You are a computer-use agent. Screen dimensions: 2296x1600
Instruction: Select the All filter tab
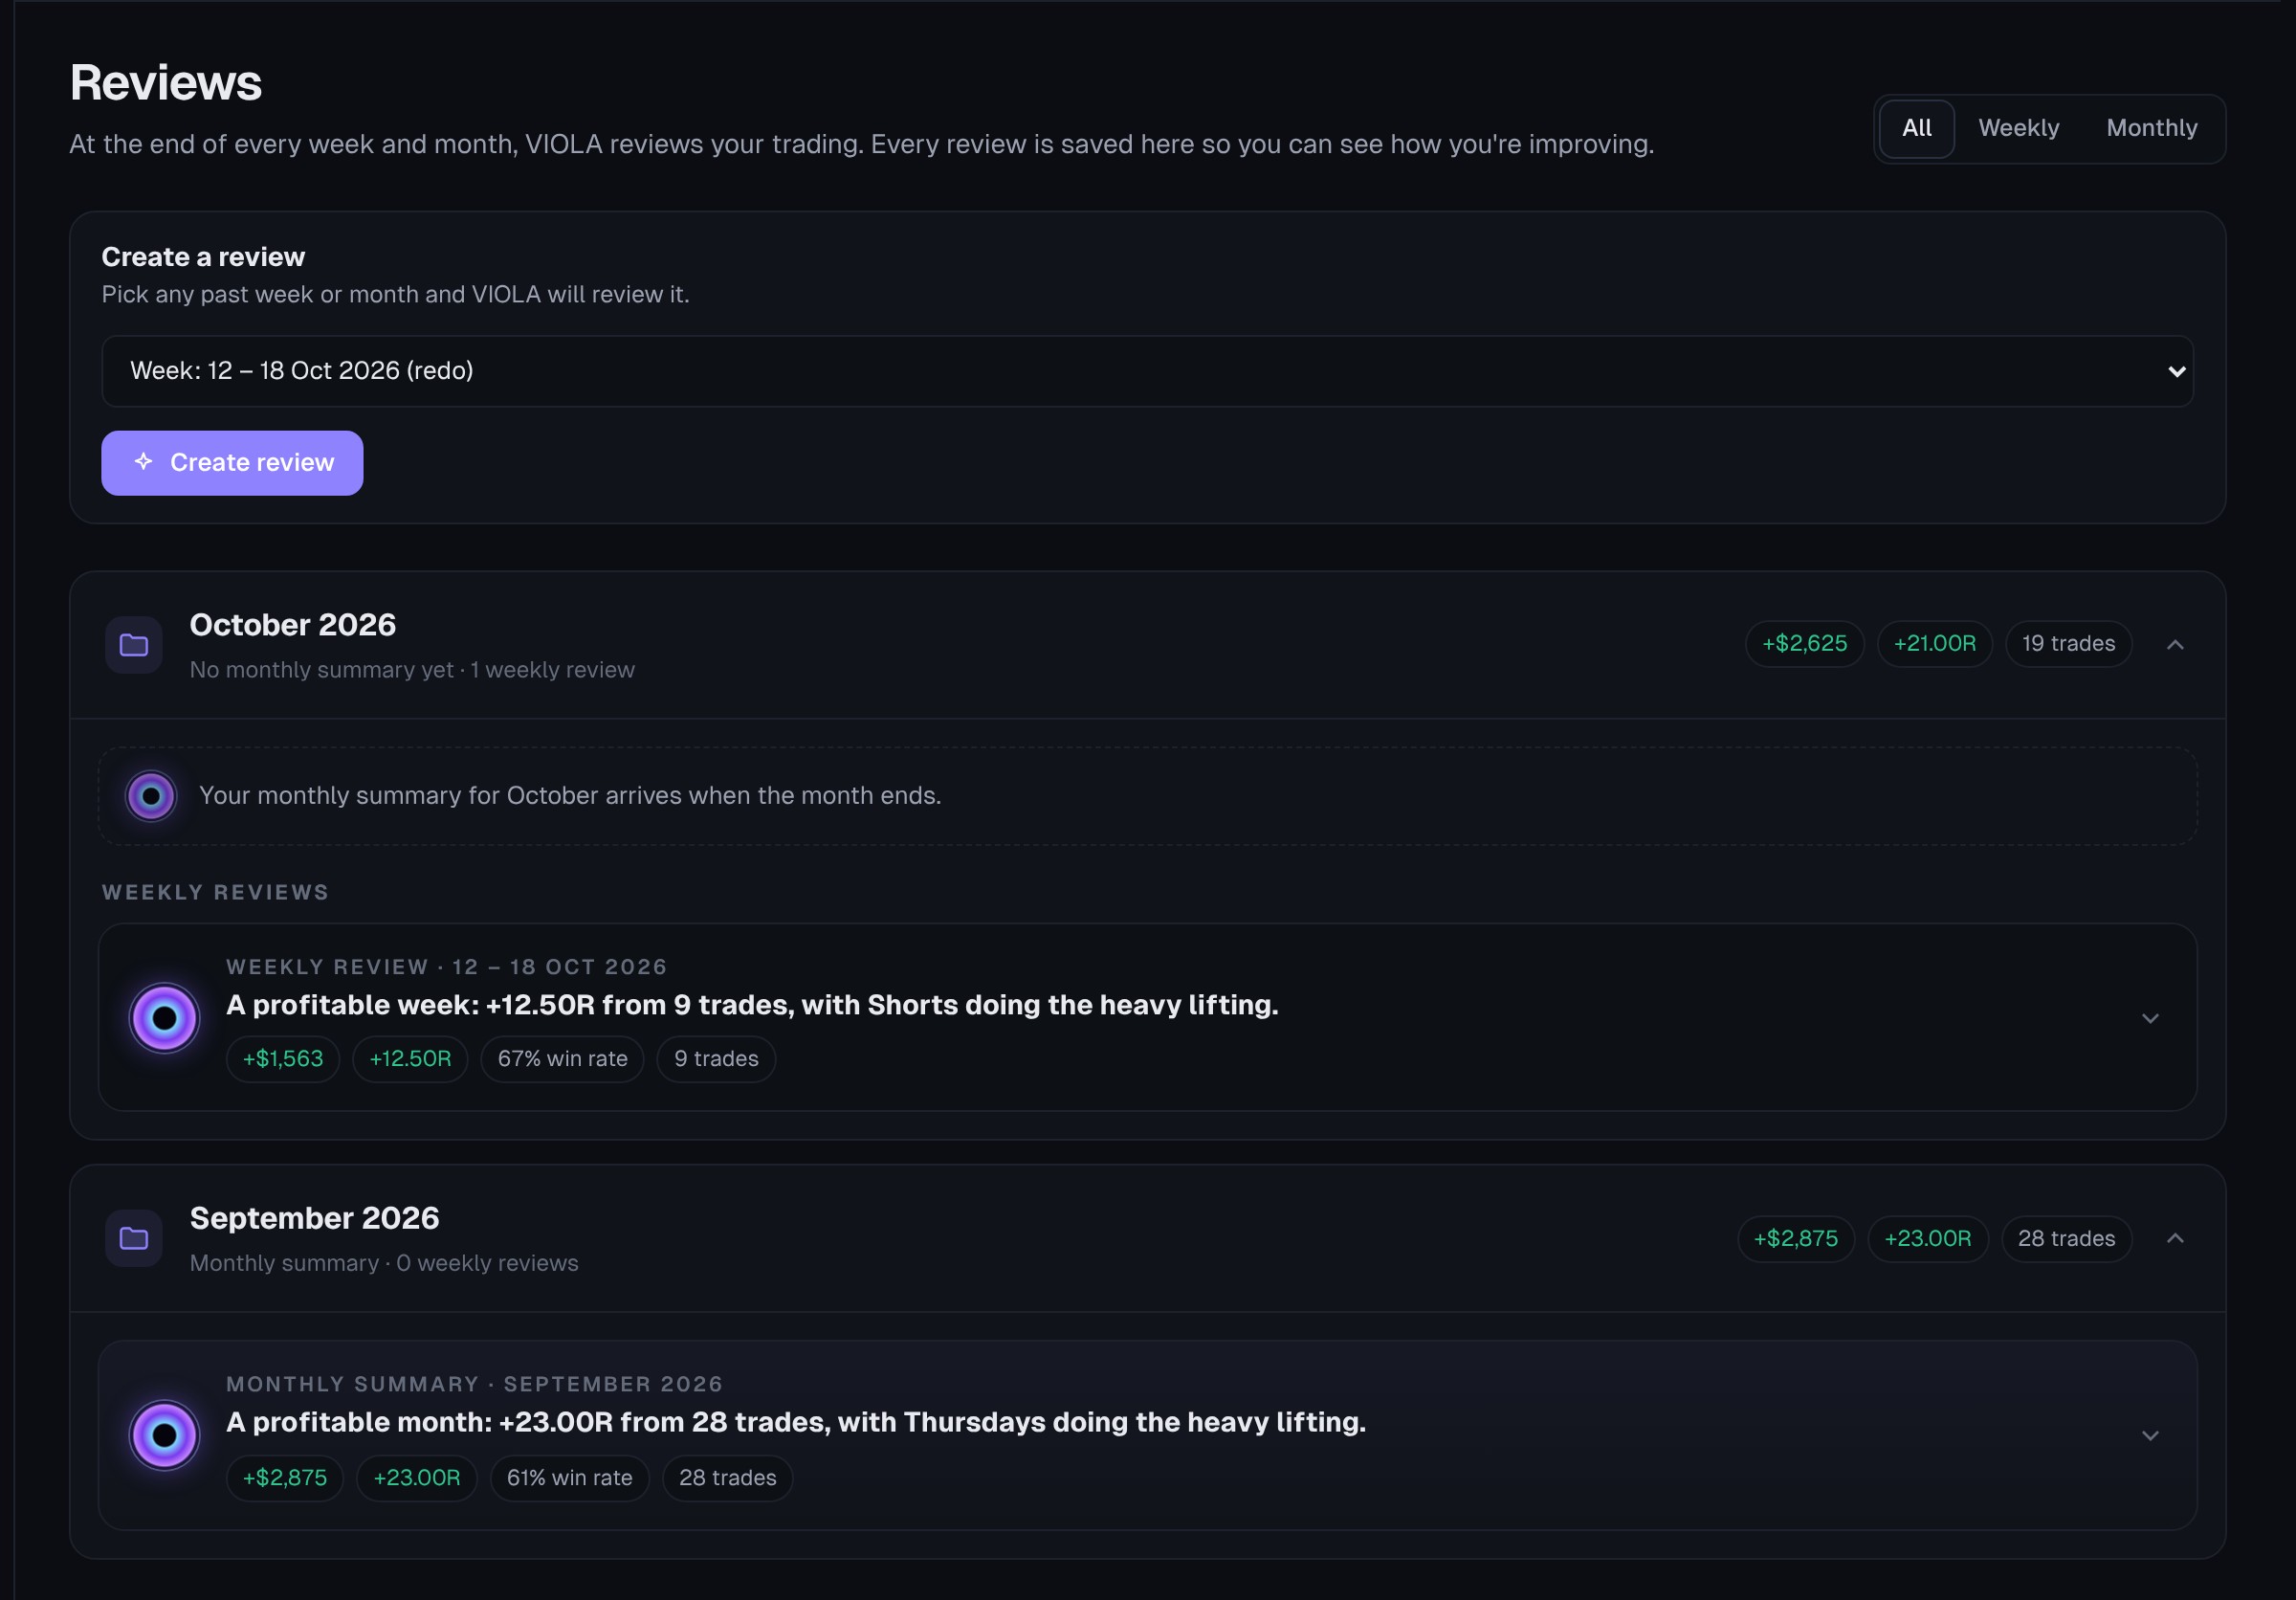click(1916, 128)
